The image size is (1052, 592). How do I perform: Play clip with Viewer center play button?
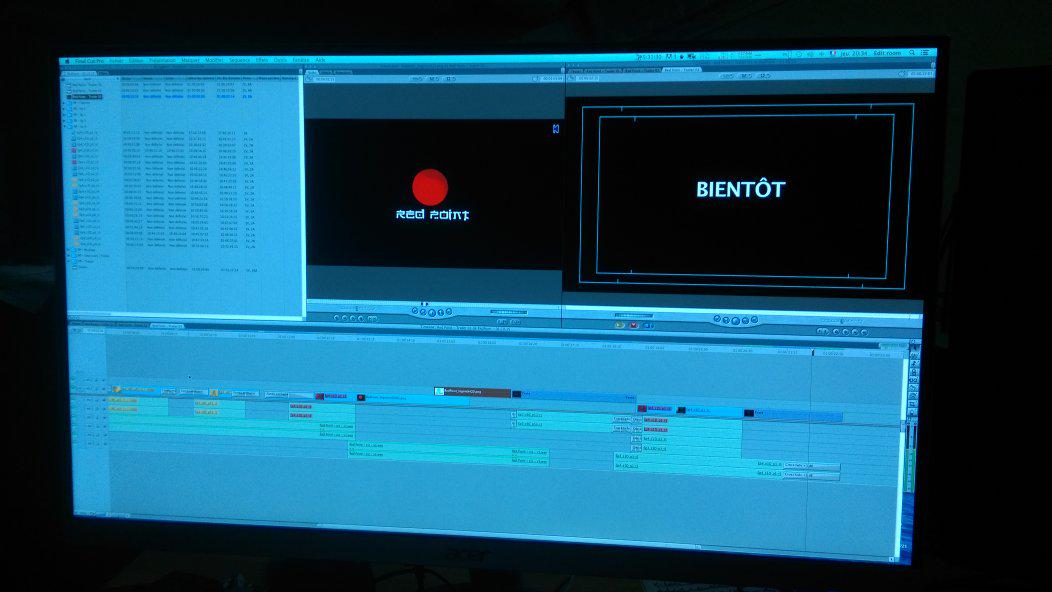[x=431, y=312]
